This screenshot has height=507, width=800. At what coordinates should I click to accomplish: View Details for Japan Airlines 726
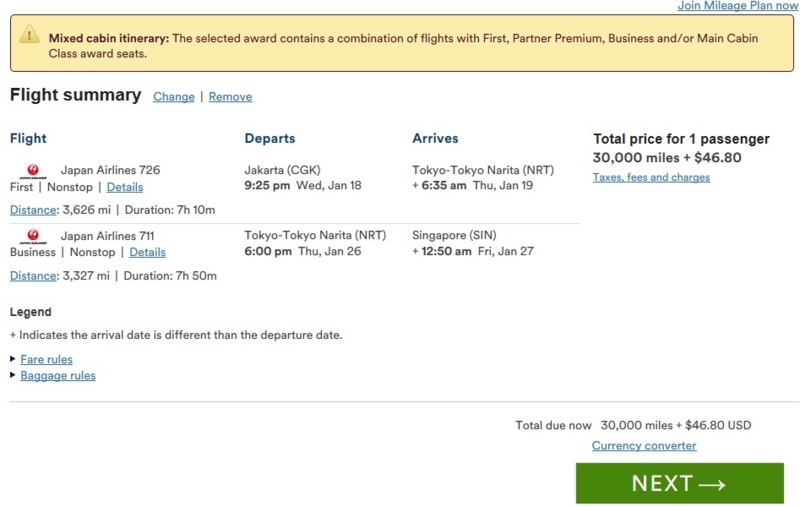[124, 187]
